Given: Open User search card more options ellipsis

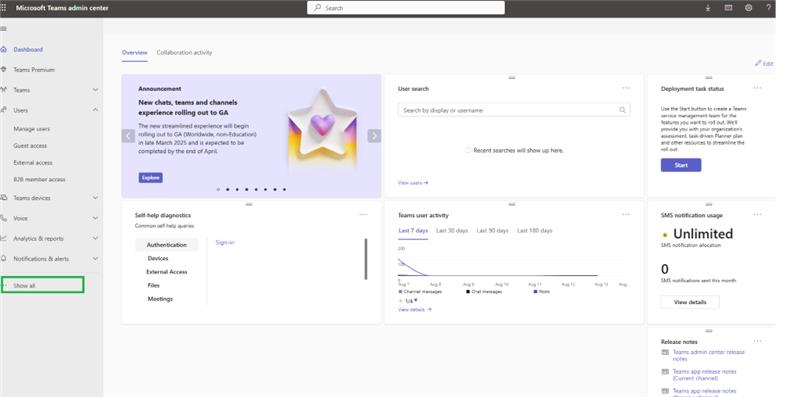Looking at the screenshot, I should click(626, 88).
